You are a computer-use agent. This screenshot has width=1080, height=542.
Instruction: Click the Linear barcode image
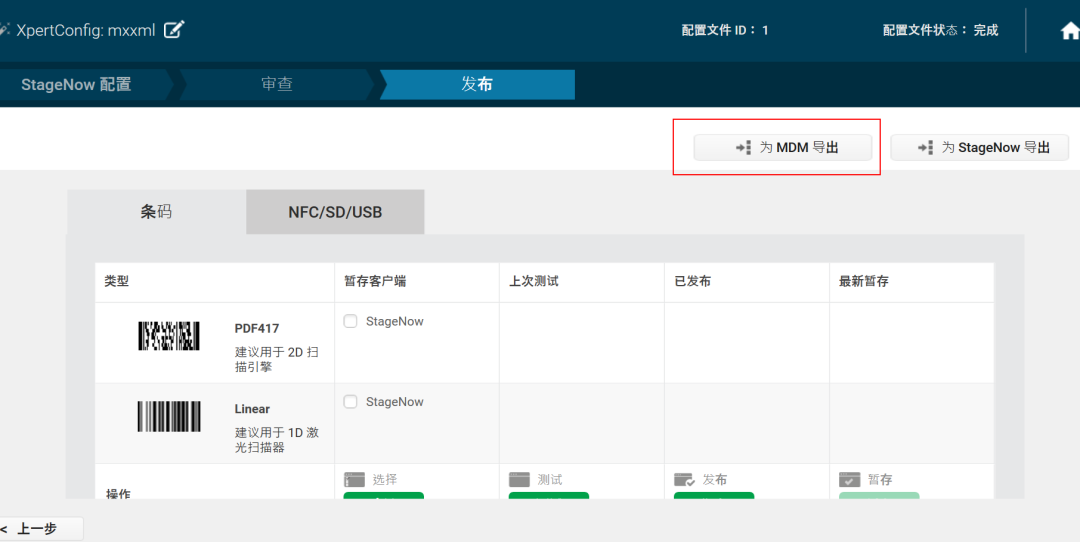tap(169, 417)
